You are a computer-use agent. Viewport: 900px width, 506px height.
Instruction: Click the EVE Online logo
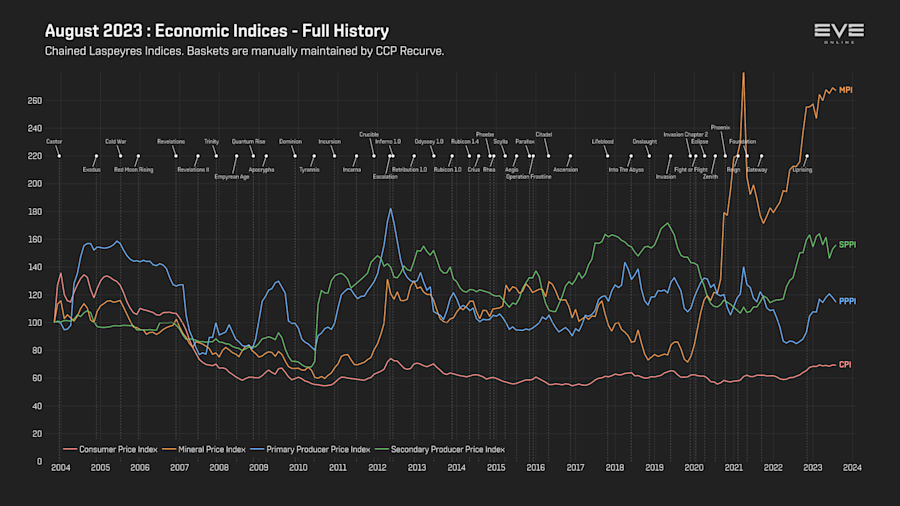[x=839, y=33]
